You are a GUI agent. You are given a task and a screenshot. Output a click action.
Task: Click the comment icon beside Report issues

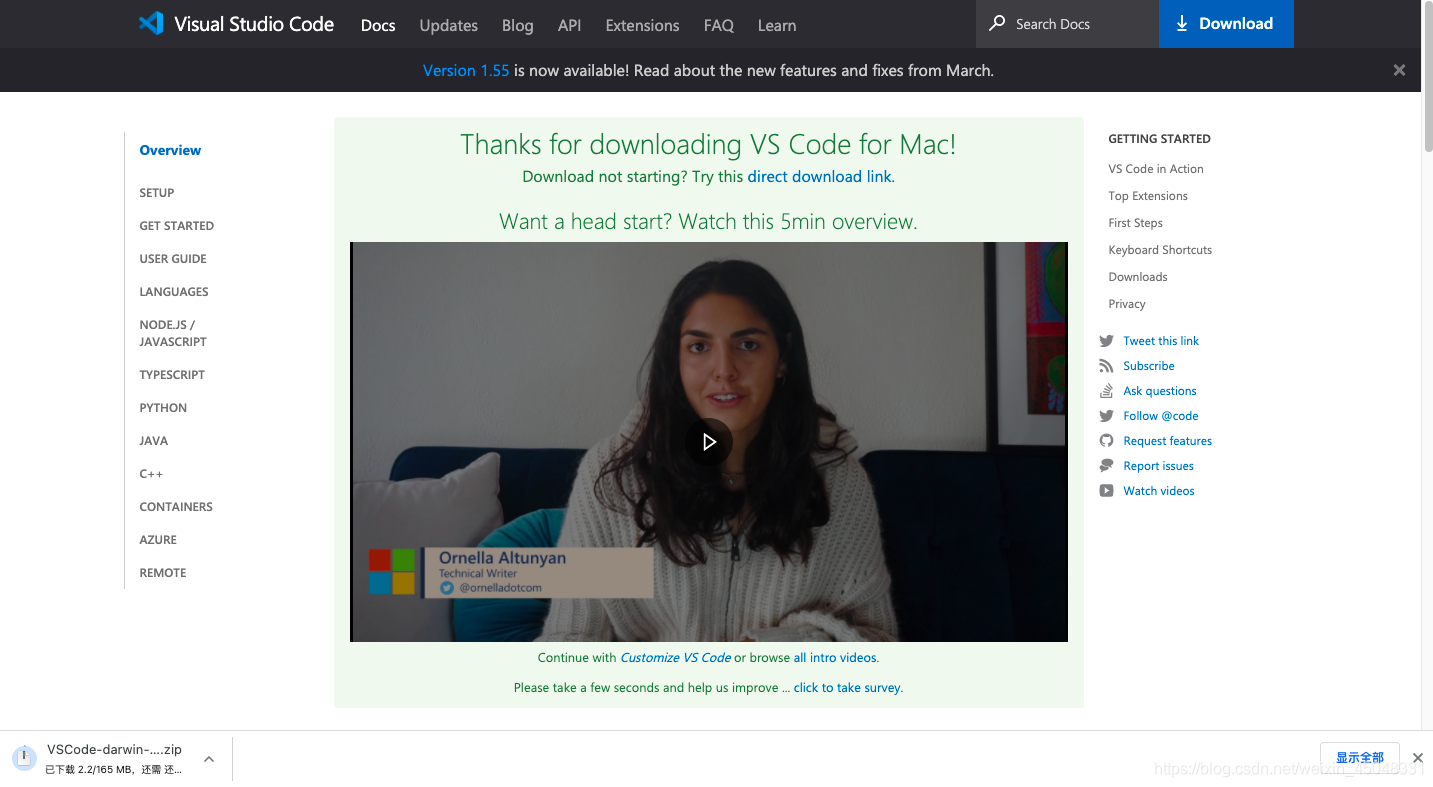point(1106,466)
